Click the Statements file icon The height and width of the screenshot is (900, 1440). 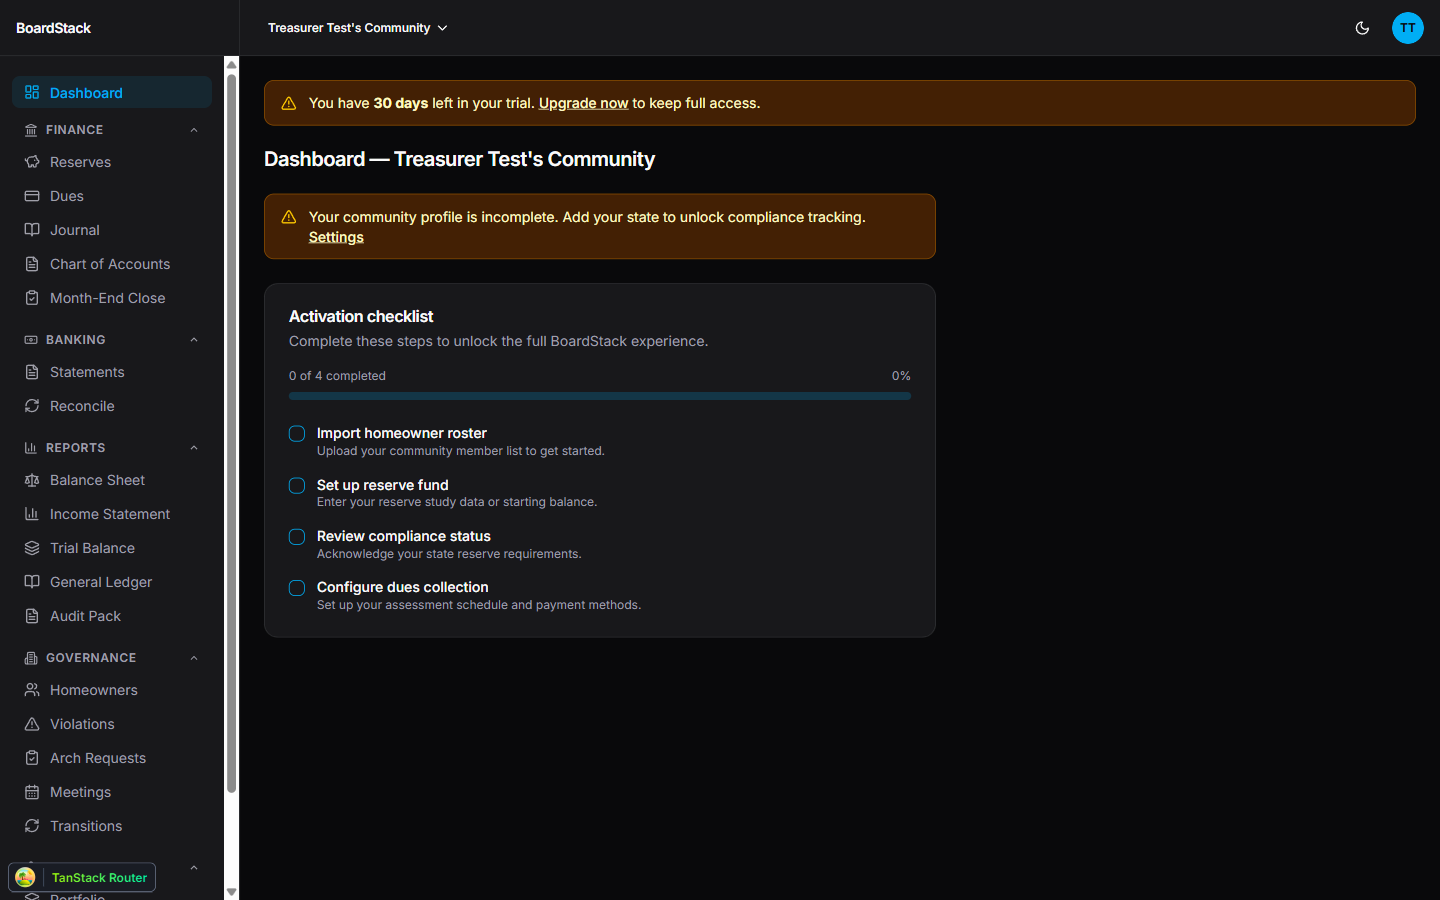pos(32,372)
